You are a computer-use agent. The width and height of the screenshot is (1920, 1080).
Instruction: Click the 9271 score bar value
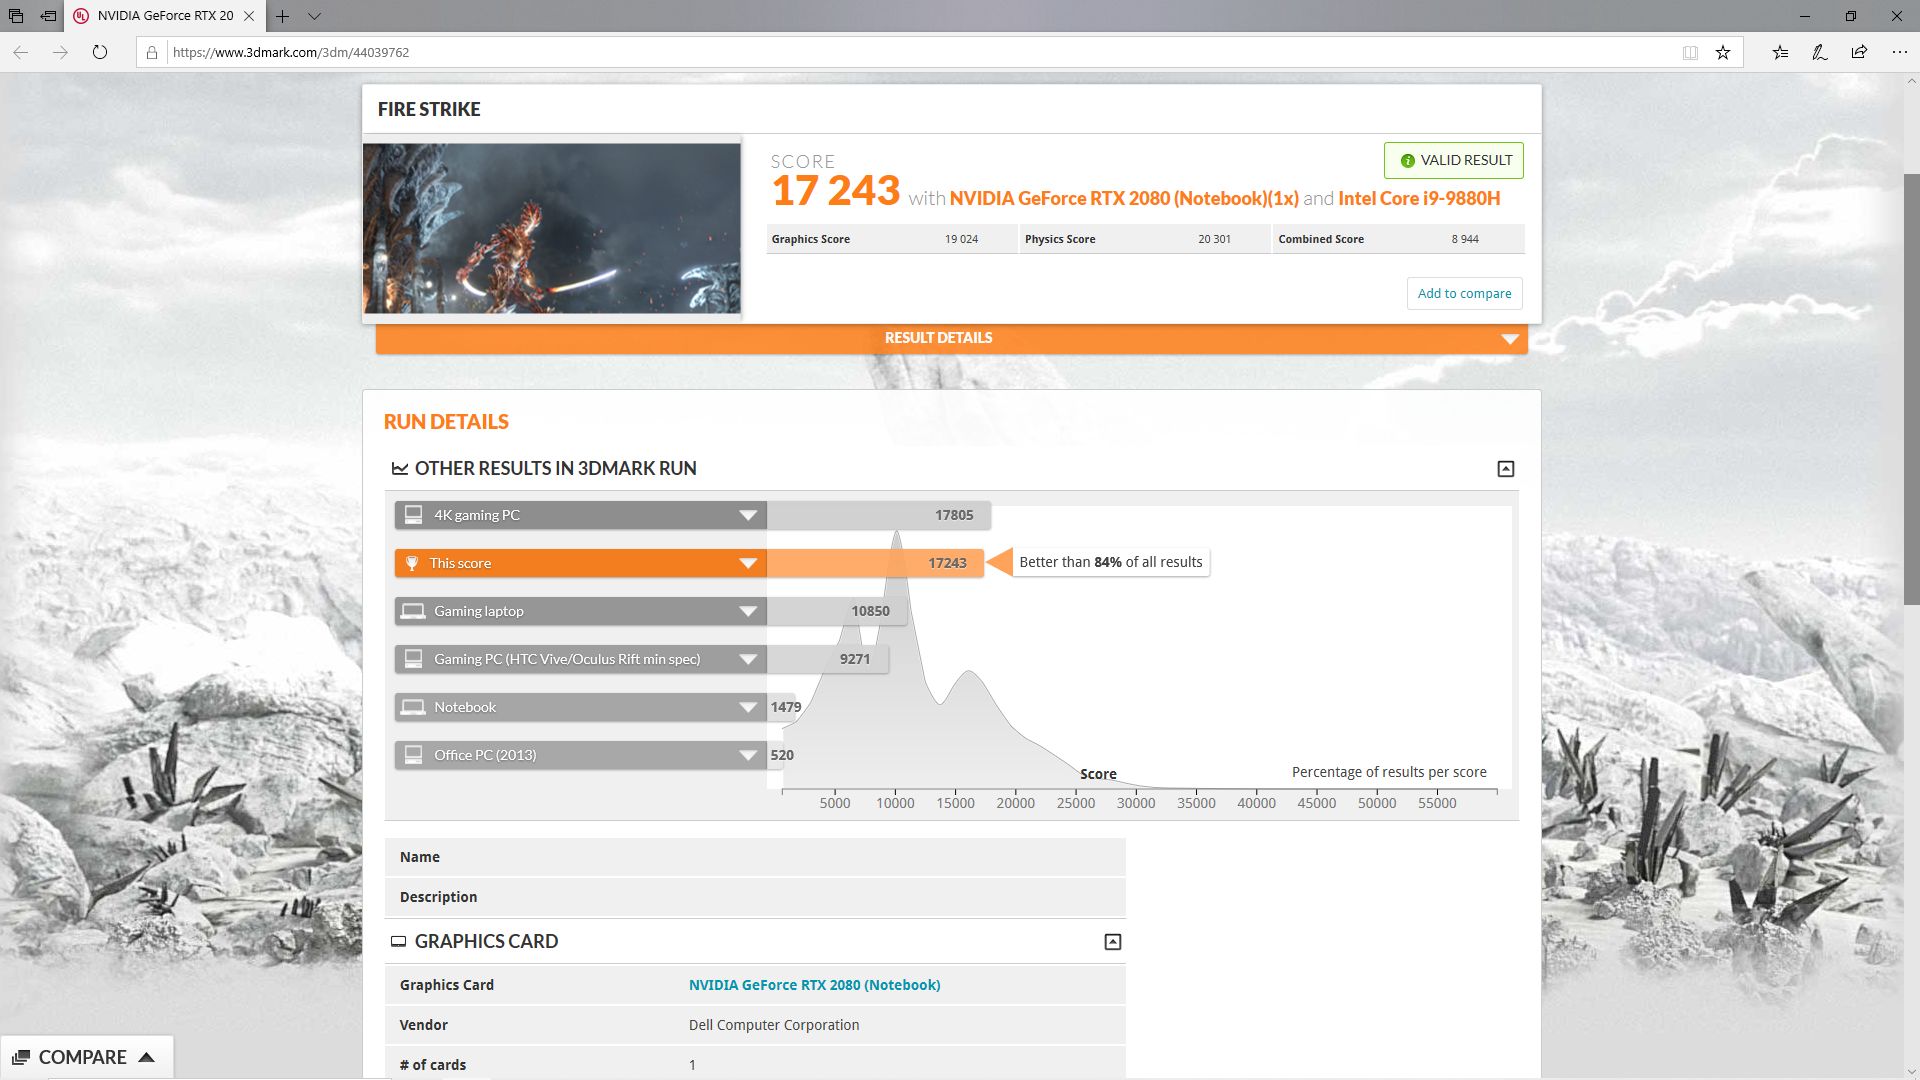point(855,659)
